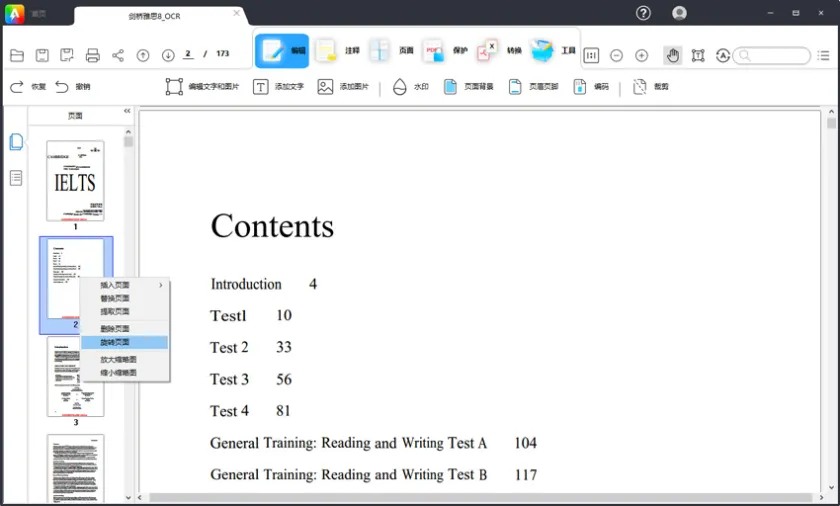Select the hand pan tool
The width and height of the screenshot is (840, 506).
(673, 55)
